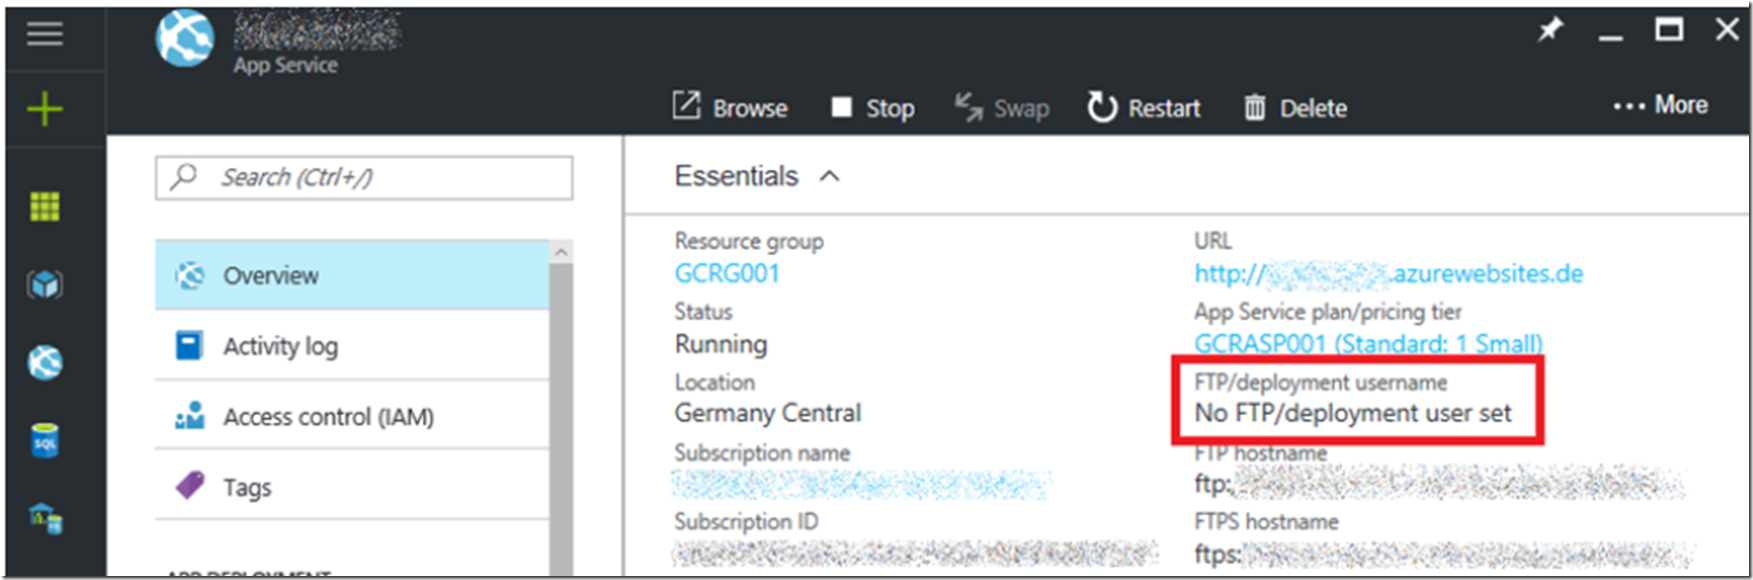Open the hamburger menu in the sidebar

[x=45, y=34]
